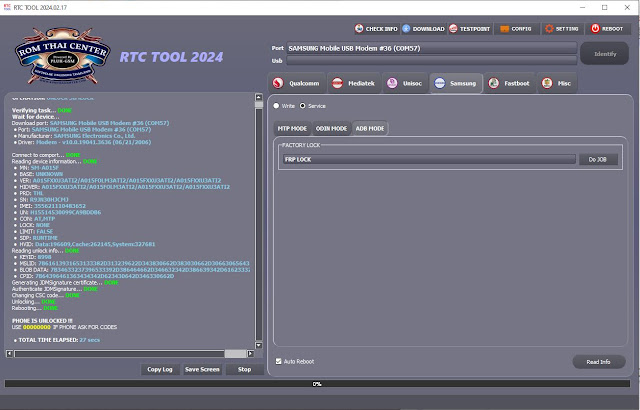Screen dimensions: 640x410
Task: Open the DOWNLOAD toolbar button
Action: 423,29
